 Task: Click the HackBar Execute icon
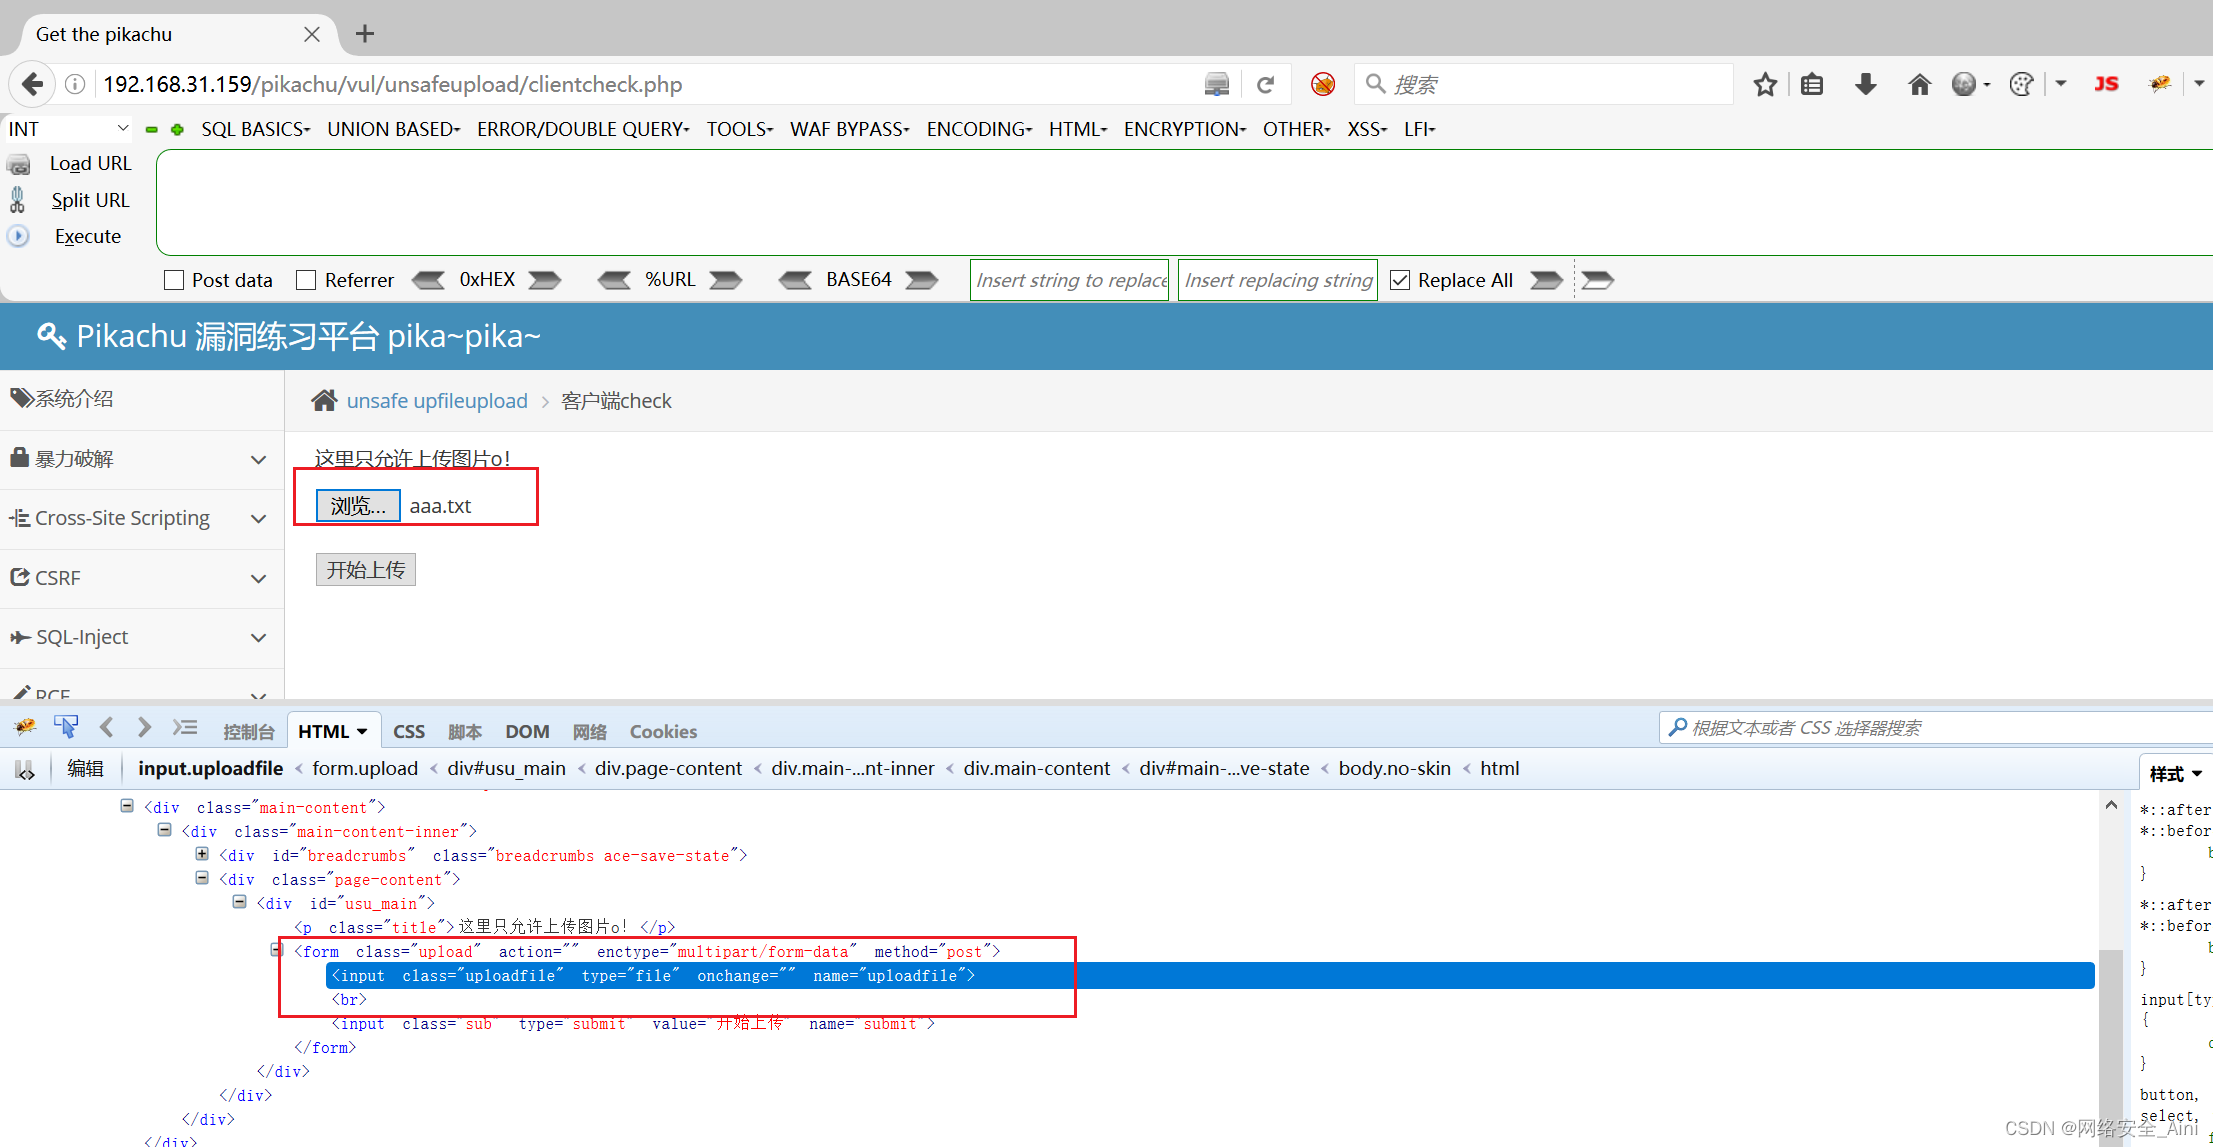[x=19, y=237]
